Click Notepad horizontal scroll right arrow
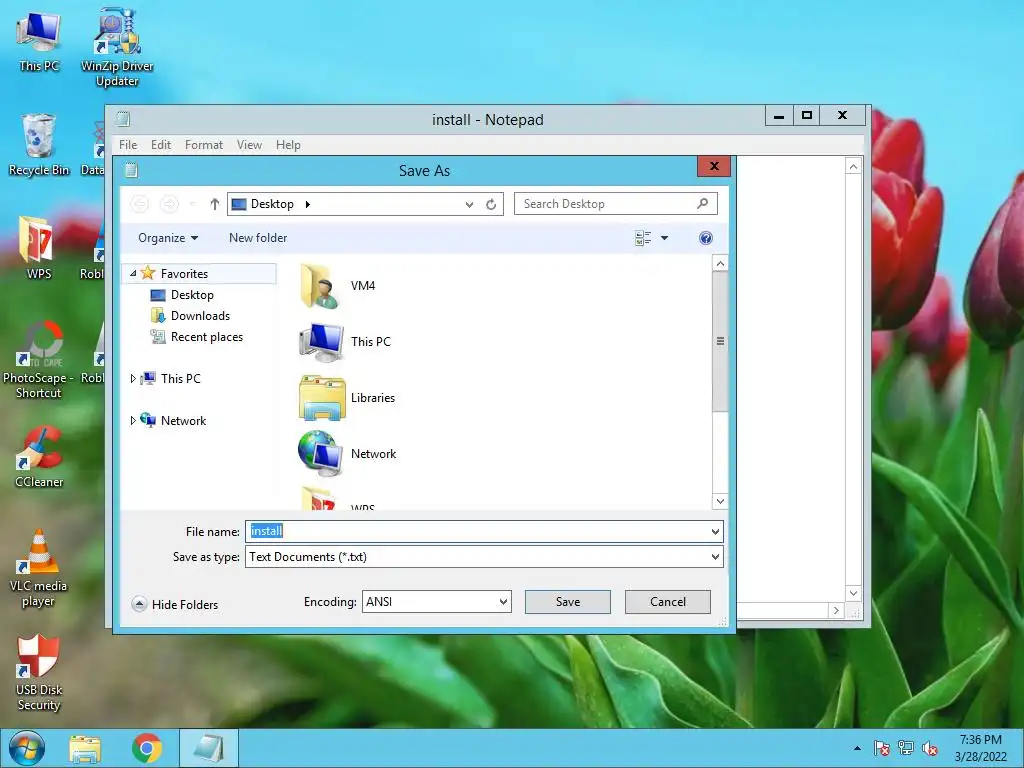1024x768 pixels. click(x=836, y=611)
